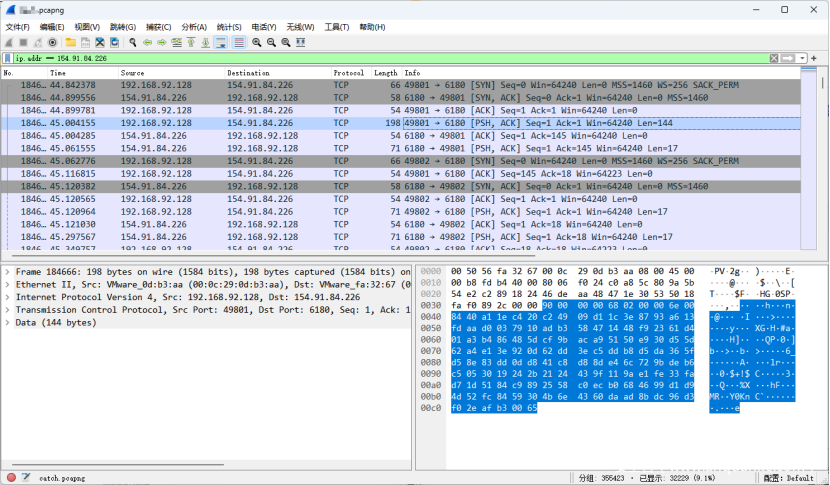Open the 分析(A) menu

[x=194, y=27]
